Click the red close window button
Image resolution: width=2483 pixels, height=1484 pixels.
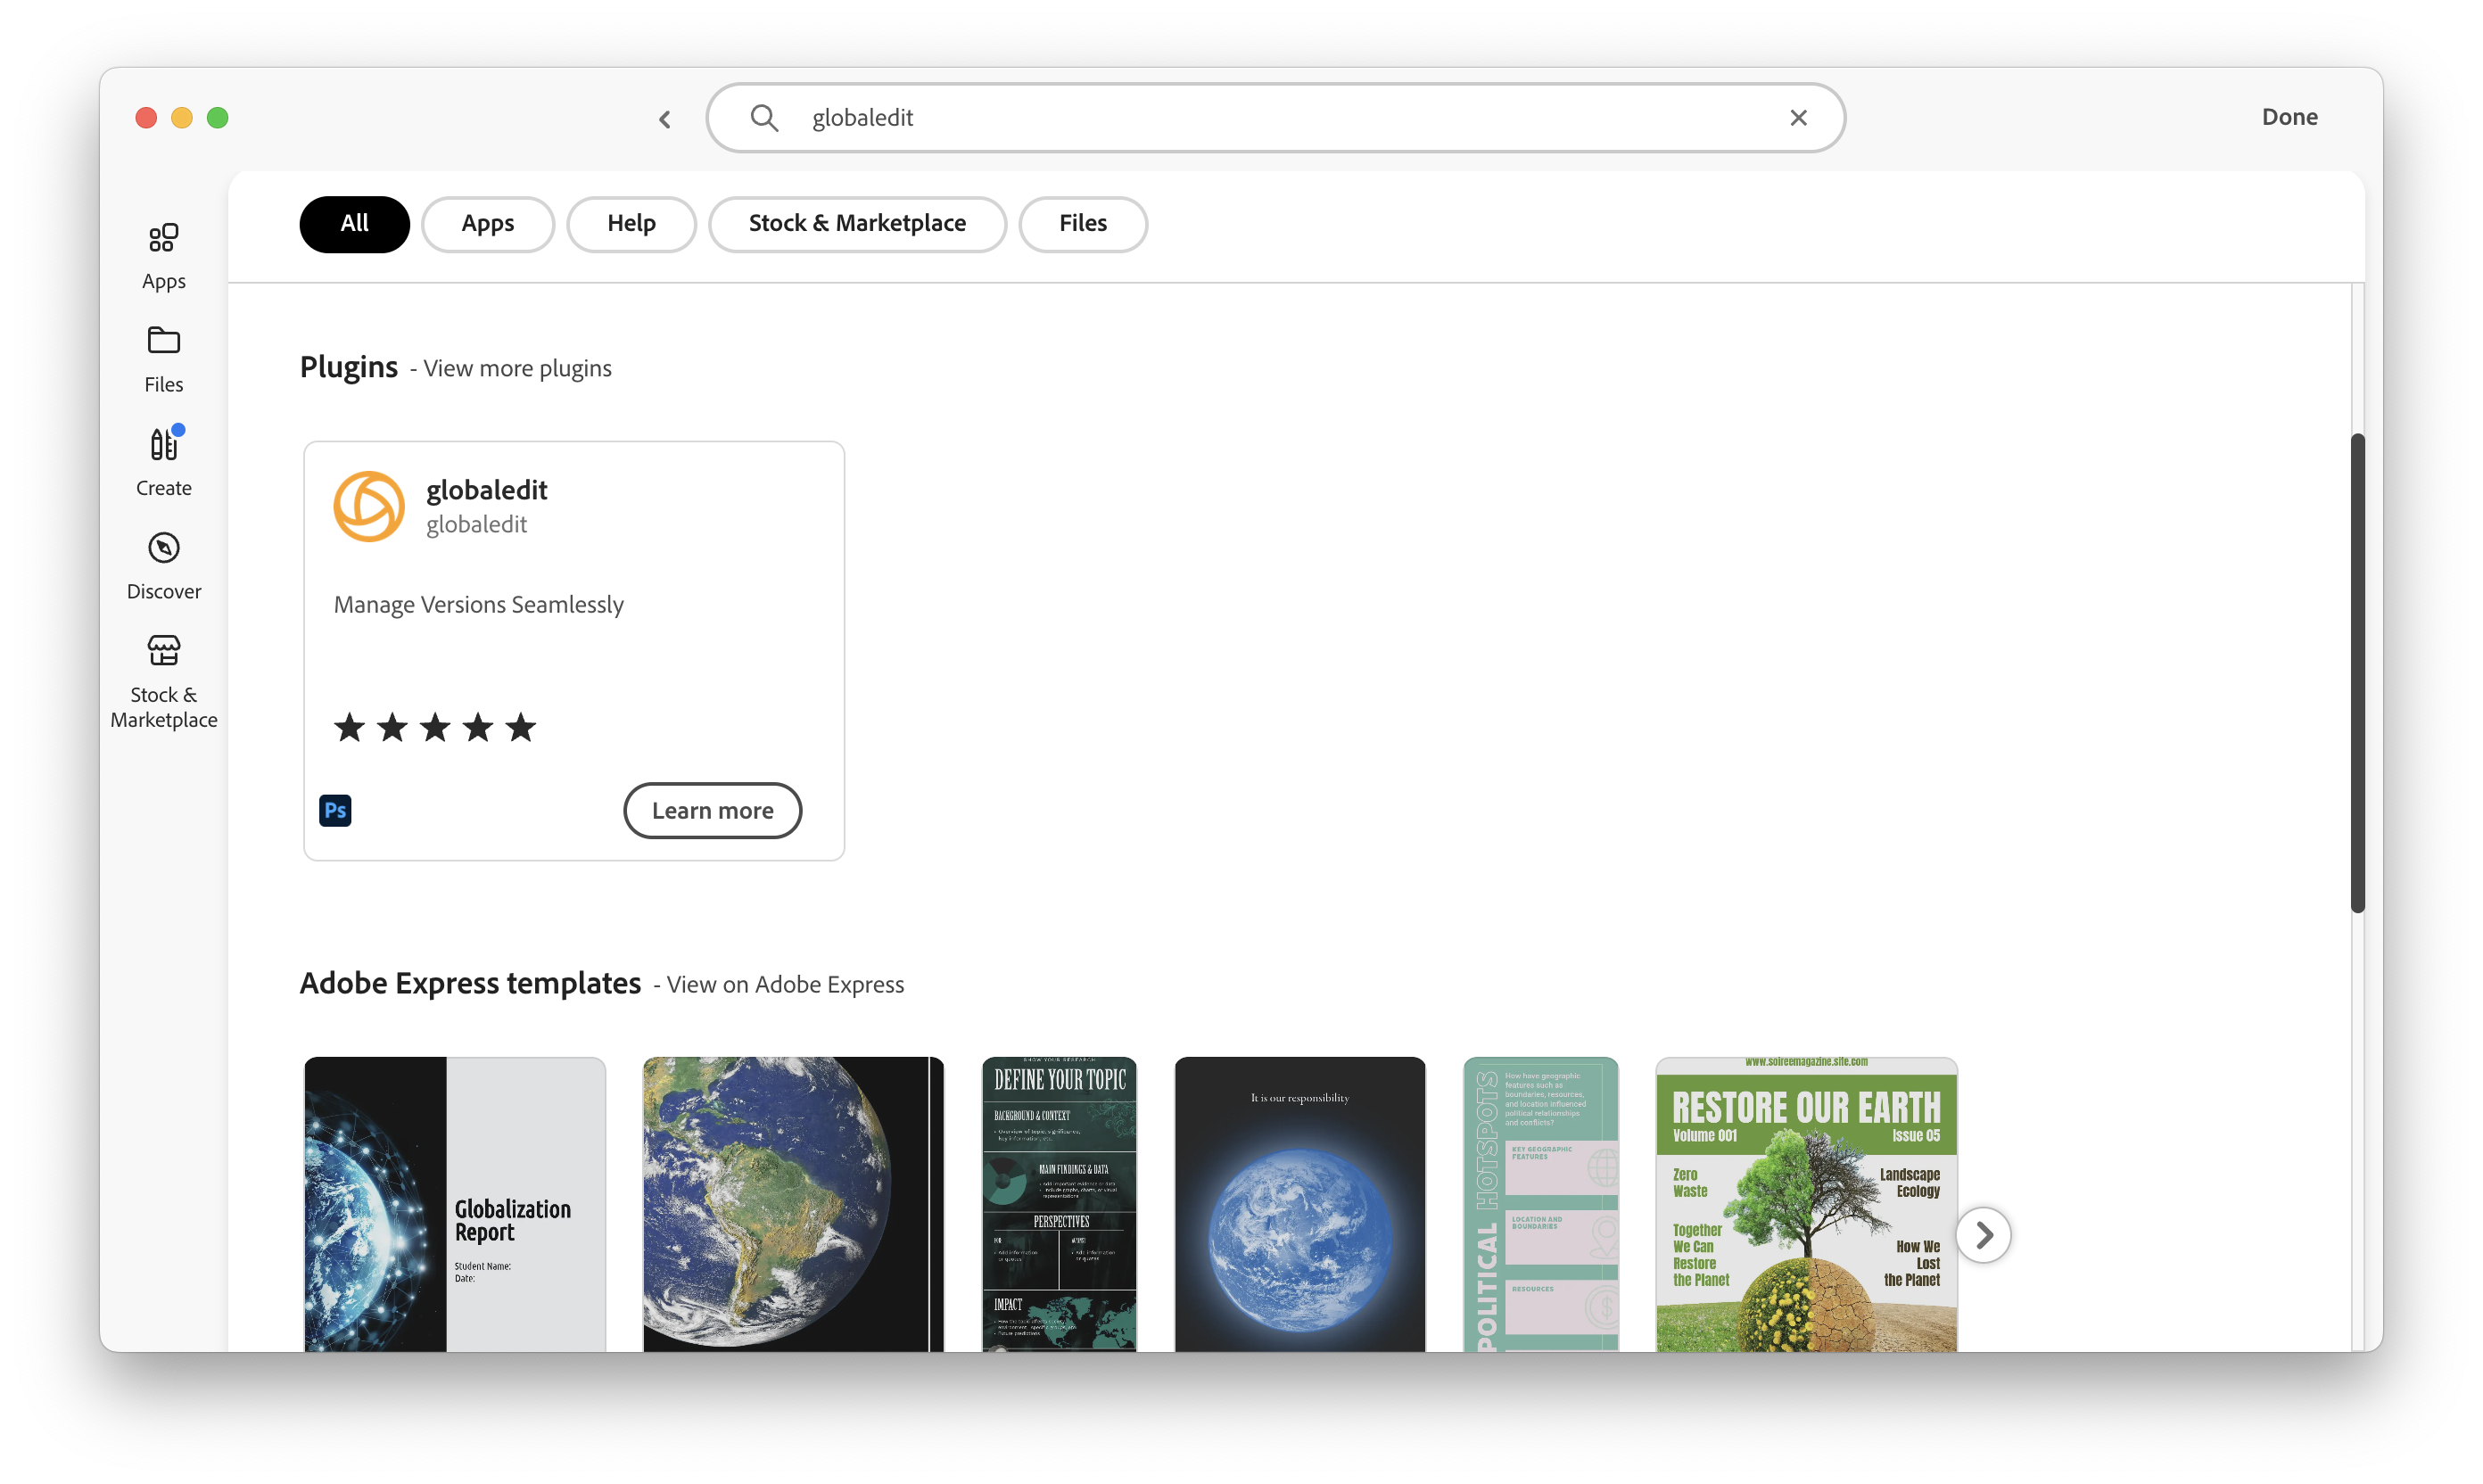pyautogui.click(x=146, y=118)
